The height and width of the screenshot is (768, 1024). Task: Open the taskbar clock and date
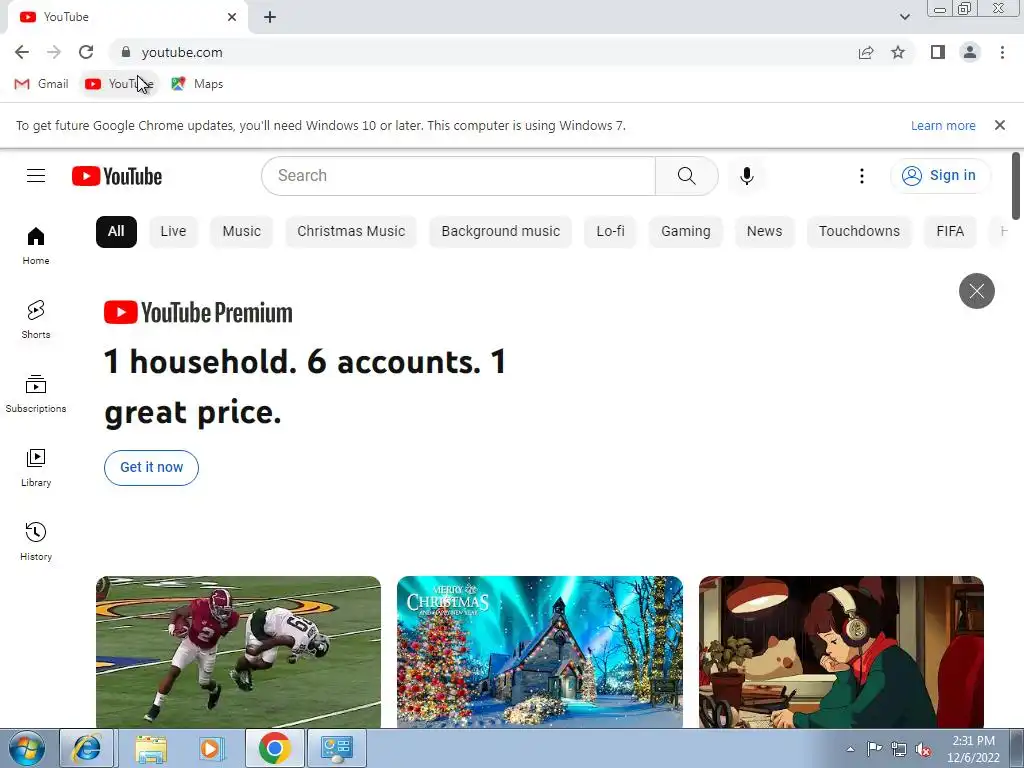click(973, 749)
